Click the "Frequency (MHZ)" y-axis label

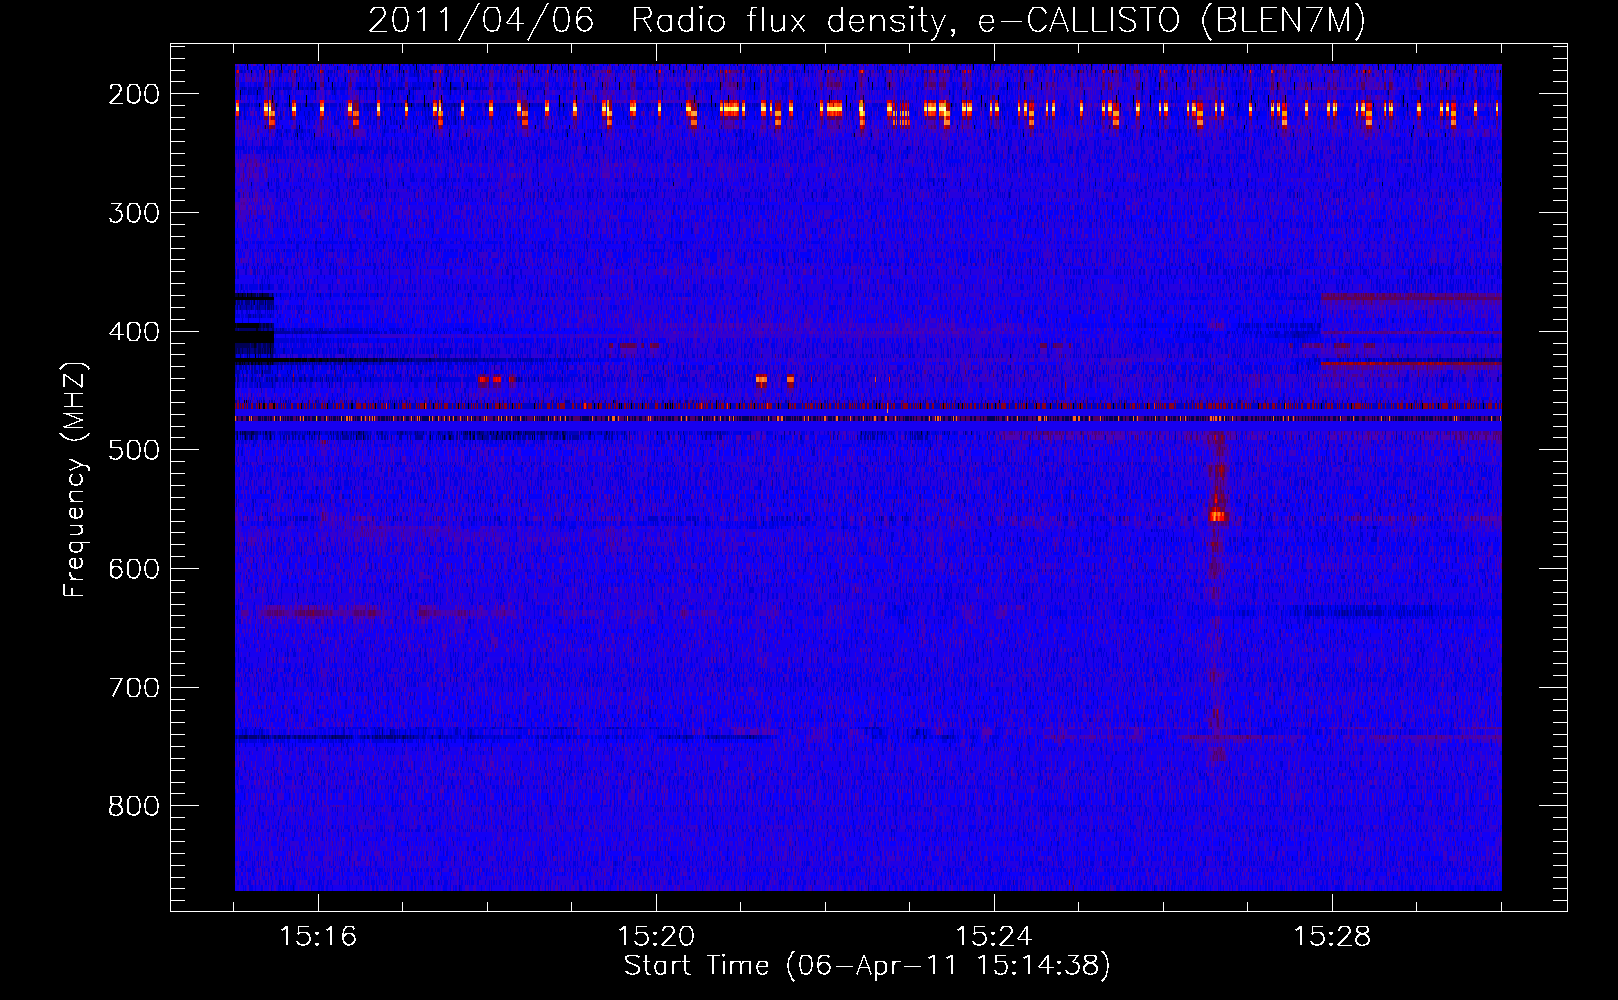[x=75, y=479]
